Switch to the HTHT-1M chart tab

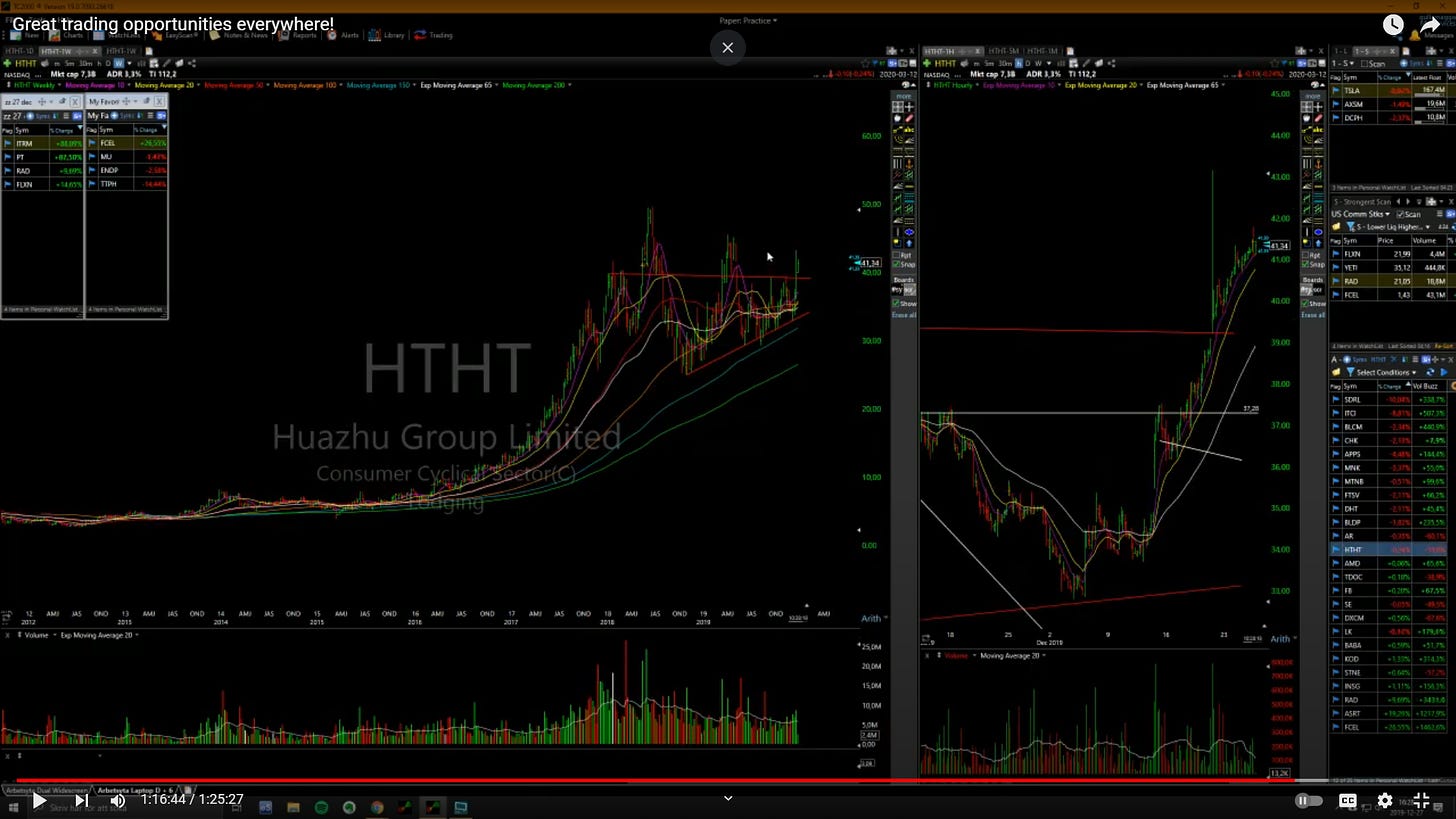(1044, 51)
